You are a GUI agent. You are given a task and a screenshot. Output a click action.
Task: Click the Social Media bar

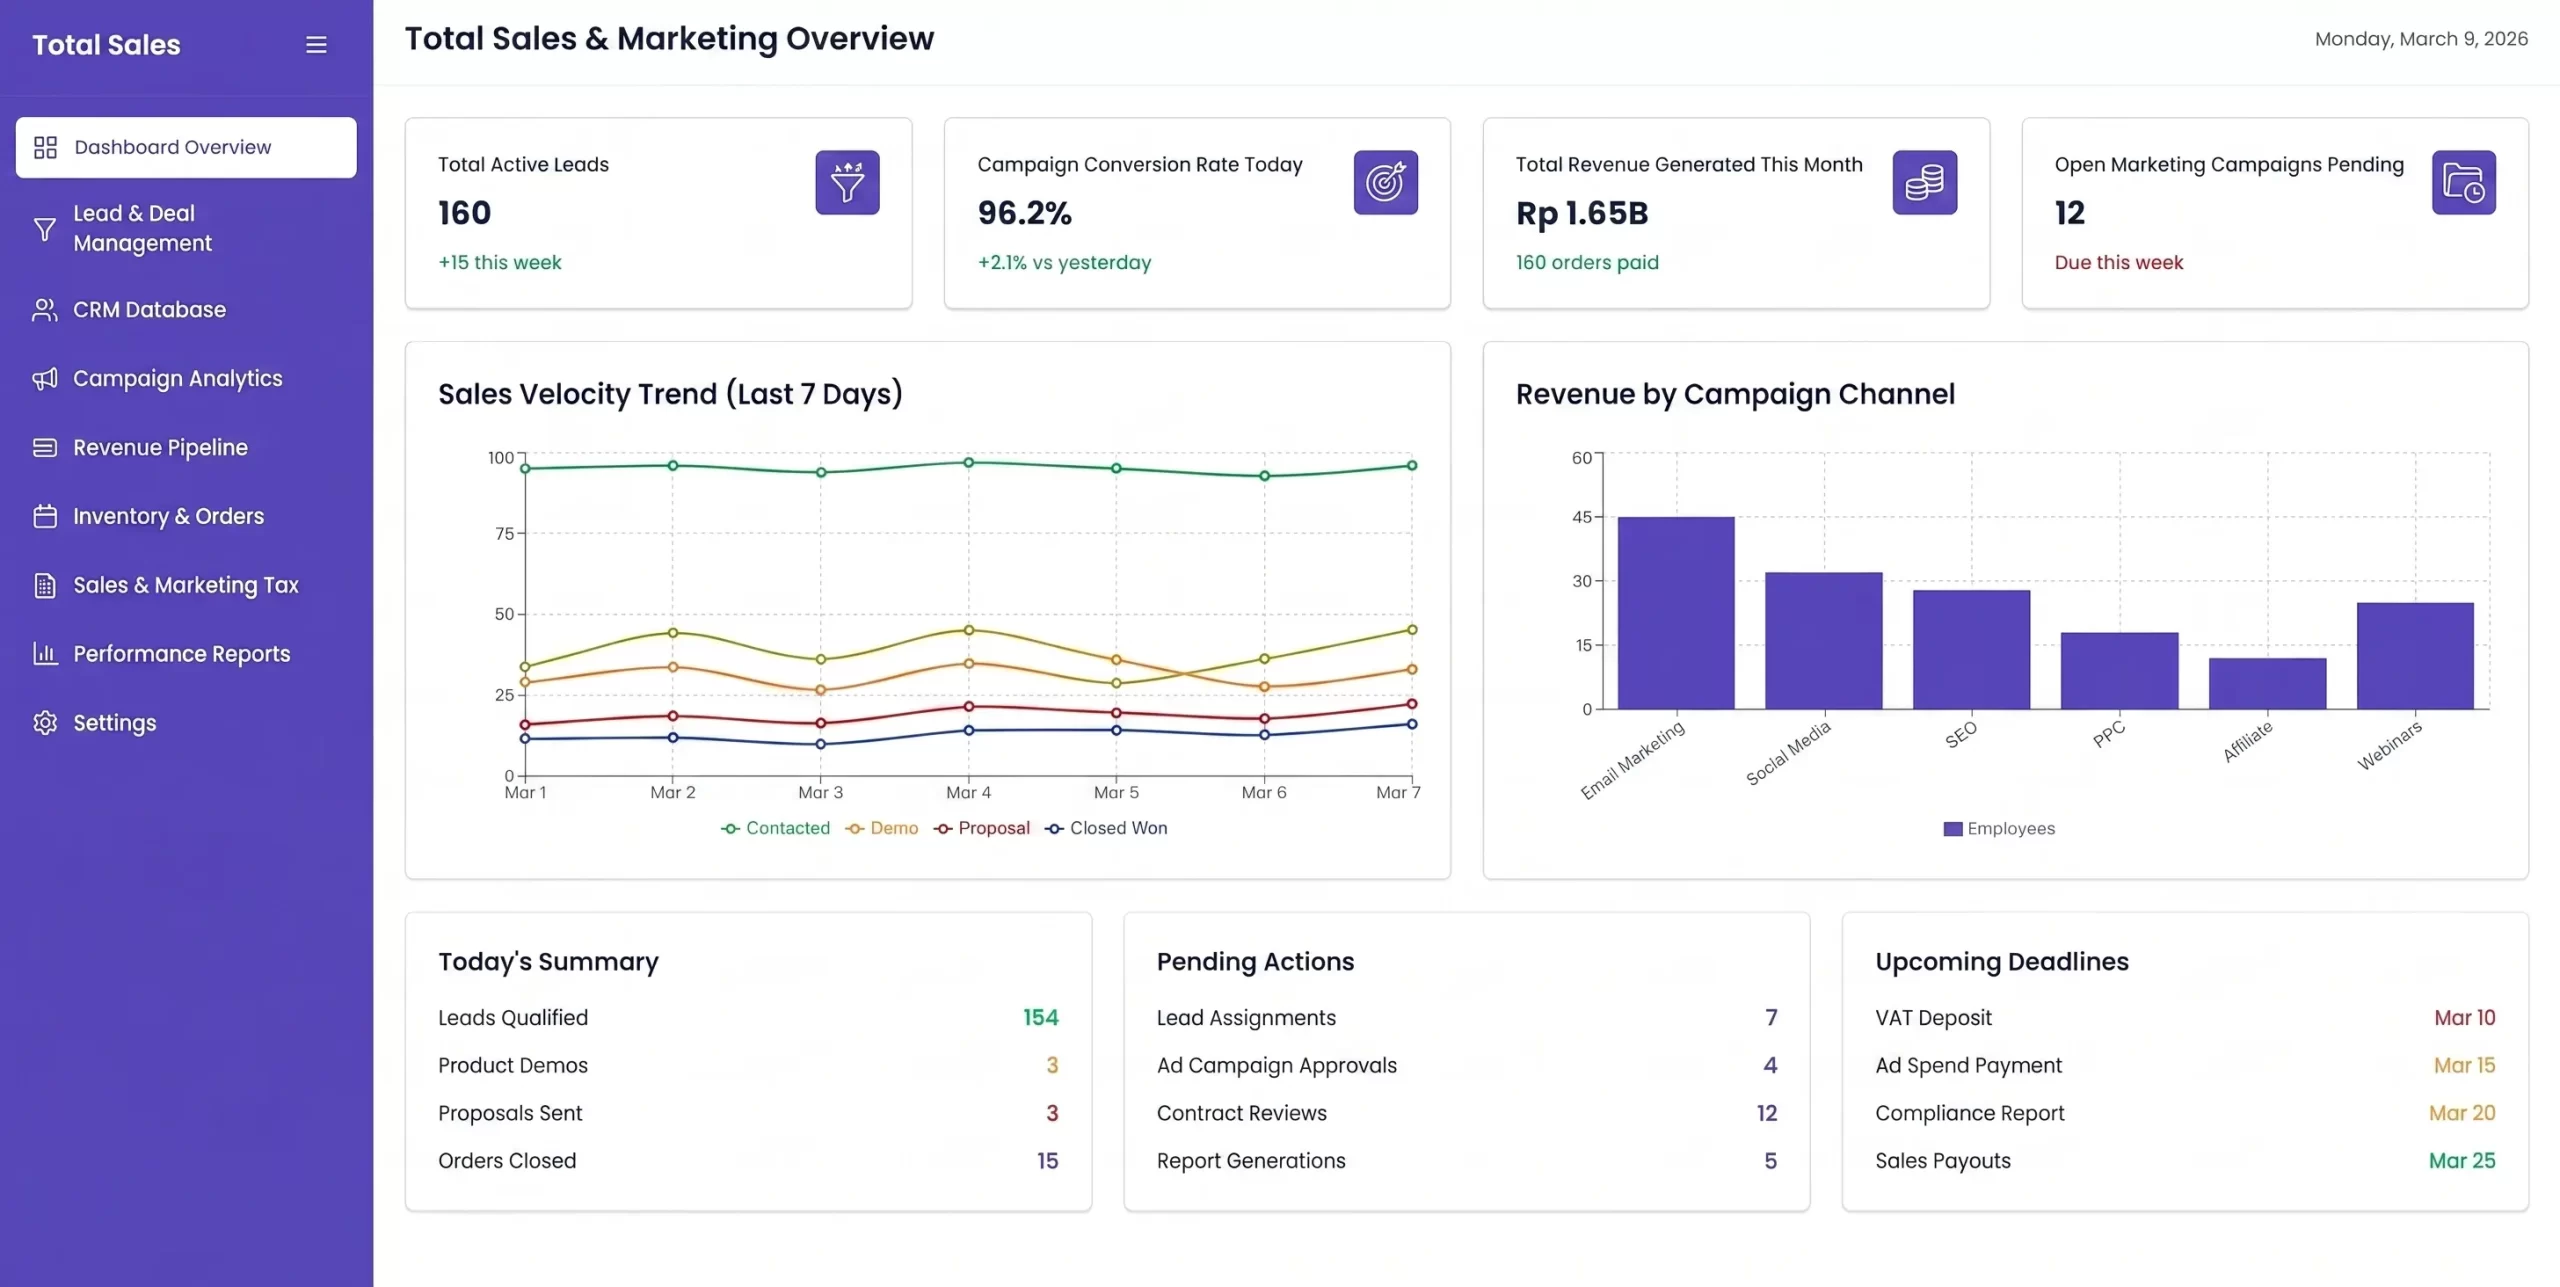pos(1824,641)
